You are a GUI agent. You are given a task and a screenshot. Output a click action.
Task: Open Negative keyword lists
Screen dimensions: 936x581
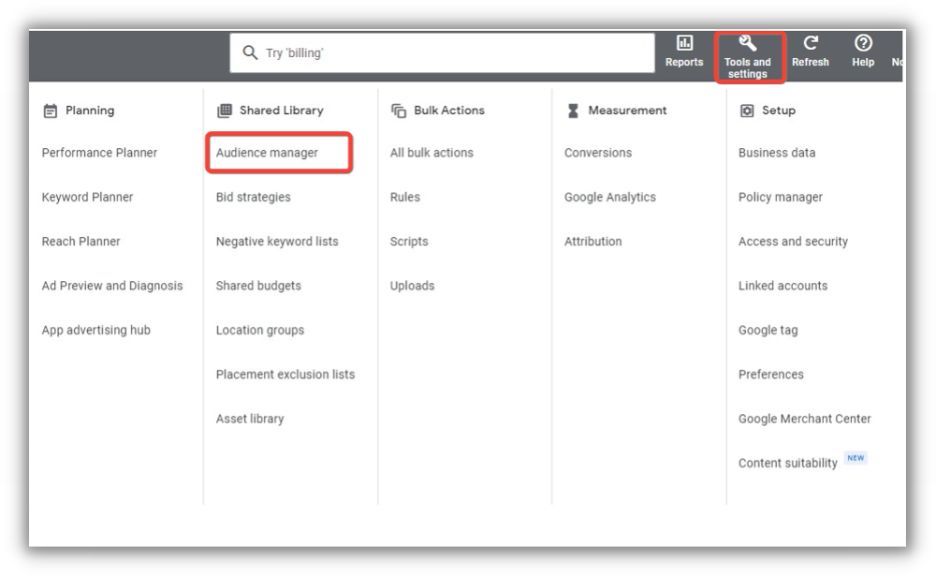tap(277, 241)
